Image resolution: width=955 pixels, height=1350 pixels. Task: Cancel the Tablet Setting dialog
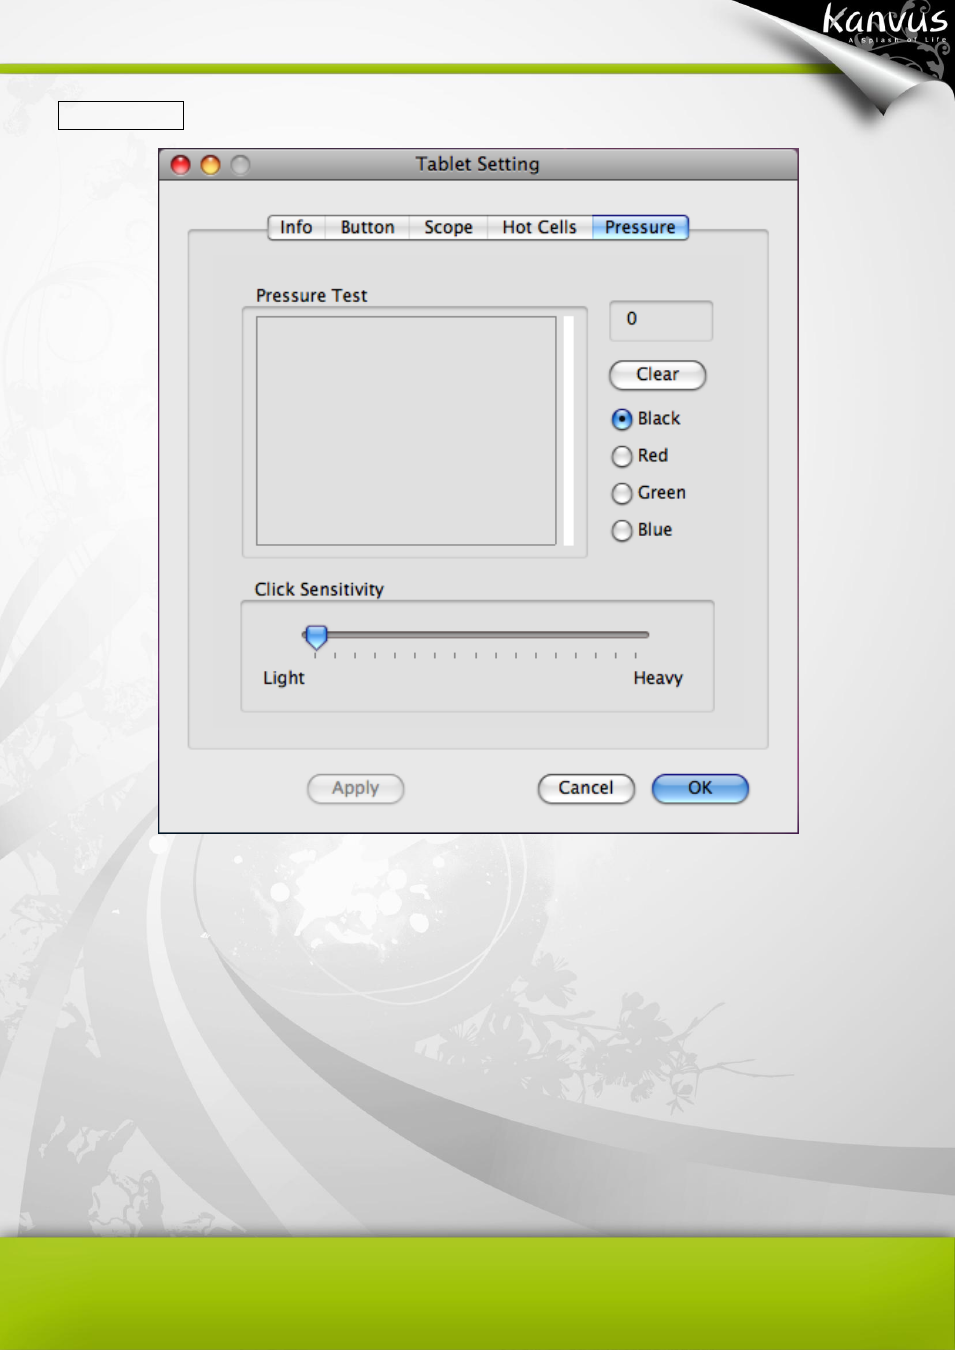pyautogui.click(x=586, y=788)
